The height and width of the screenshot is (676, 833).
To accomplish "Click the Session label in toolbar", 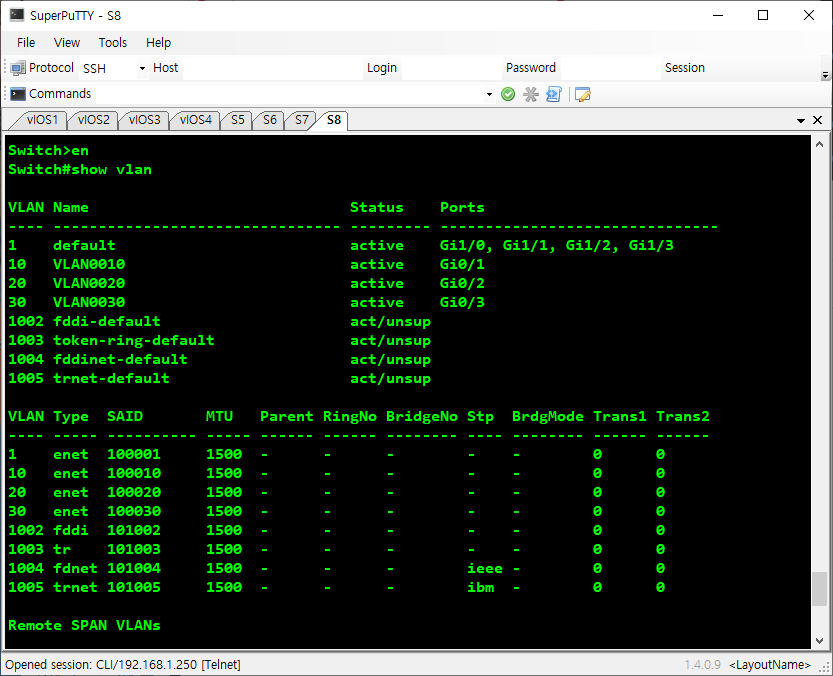I will 685,68.
